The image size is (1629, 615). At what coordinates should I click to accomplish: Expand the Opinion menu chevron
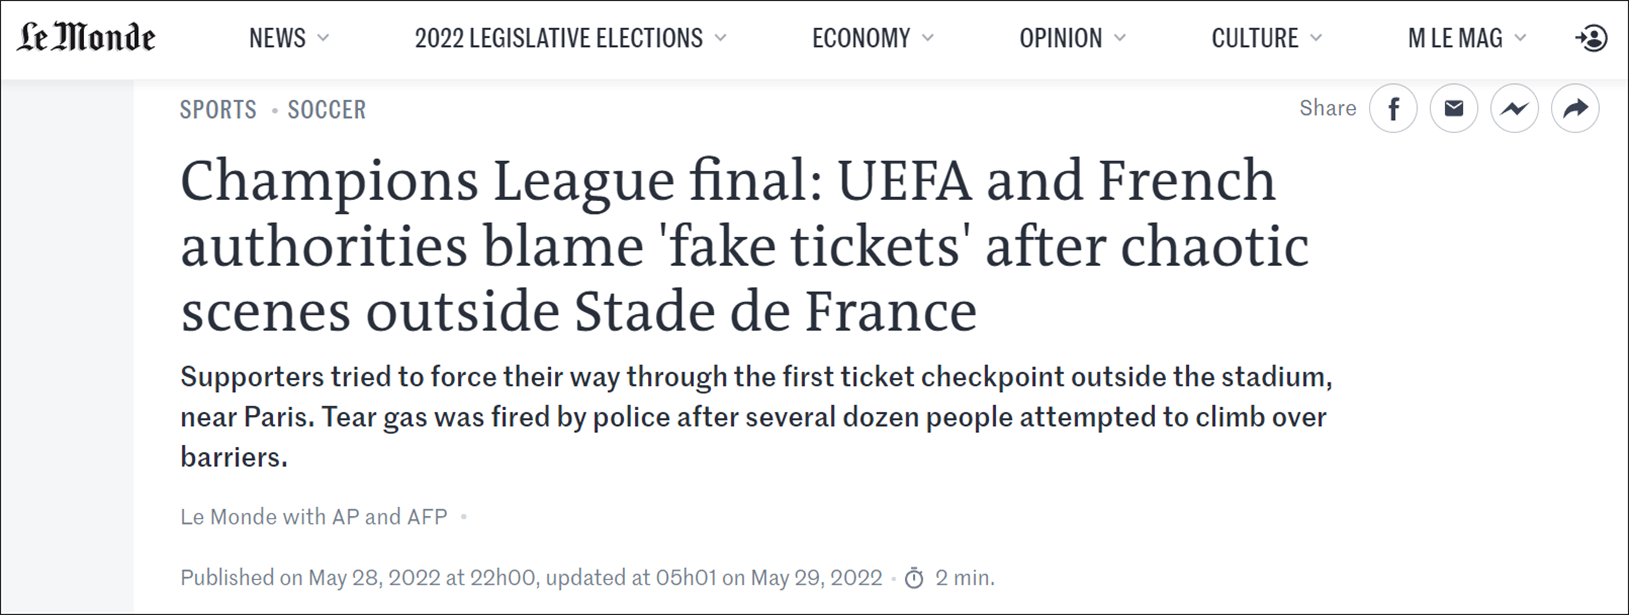[1120, 38]
